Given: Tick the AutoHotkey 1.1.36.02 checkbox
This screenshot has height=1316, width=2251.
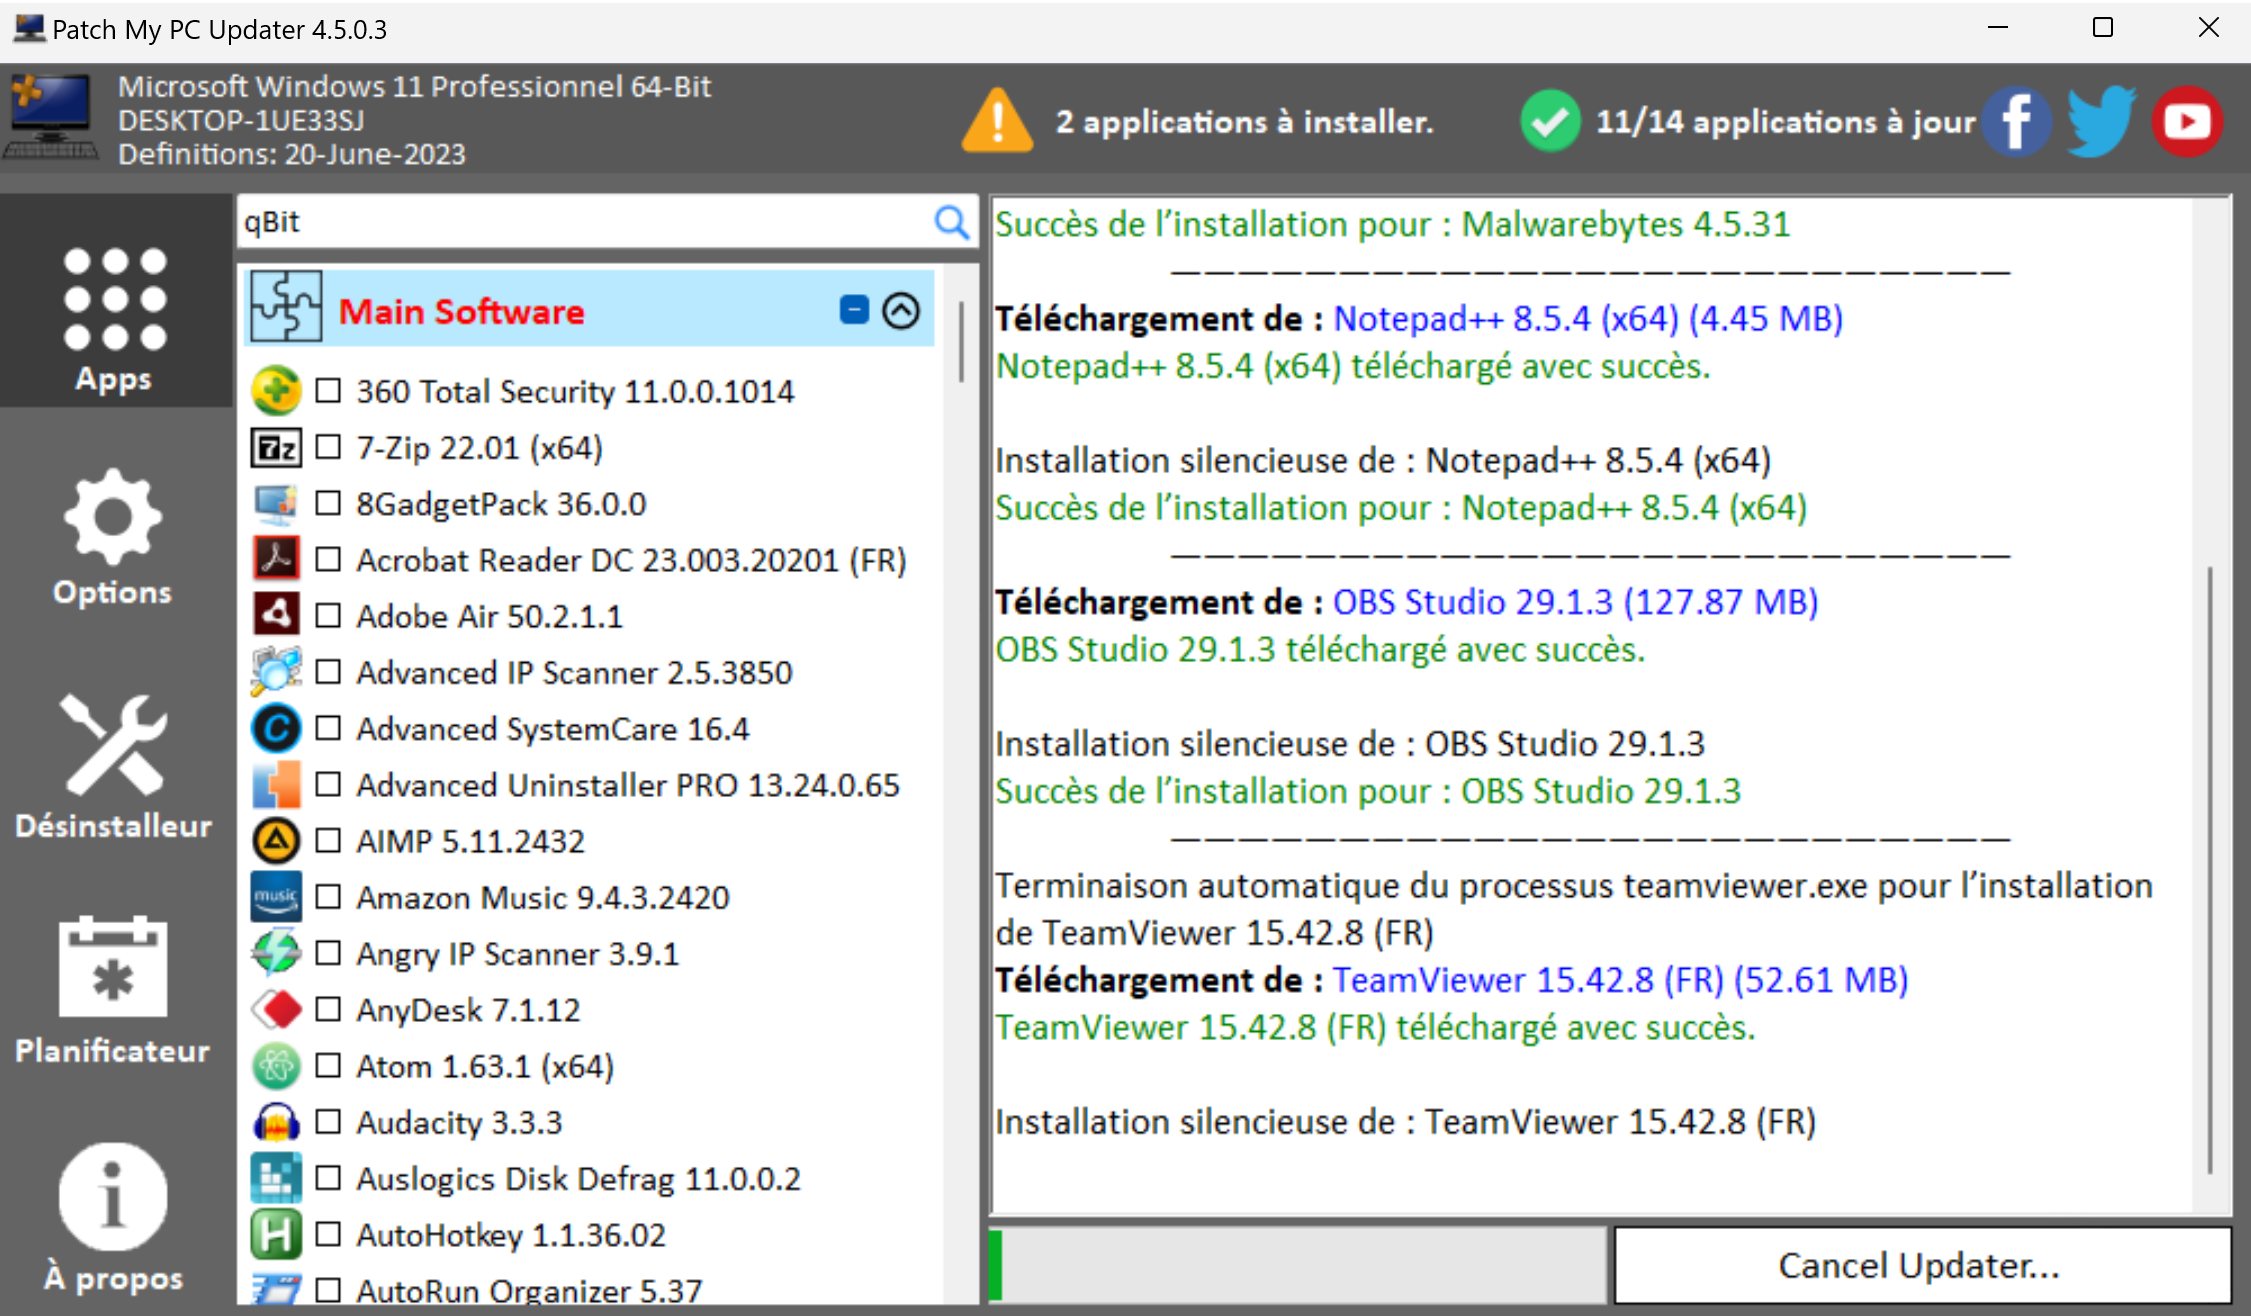Looking at the screenshot, I should 328,1234.
